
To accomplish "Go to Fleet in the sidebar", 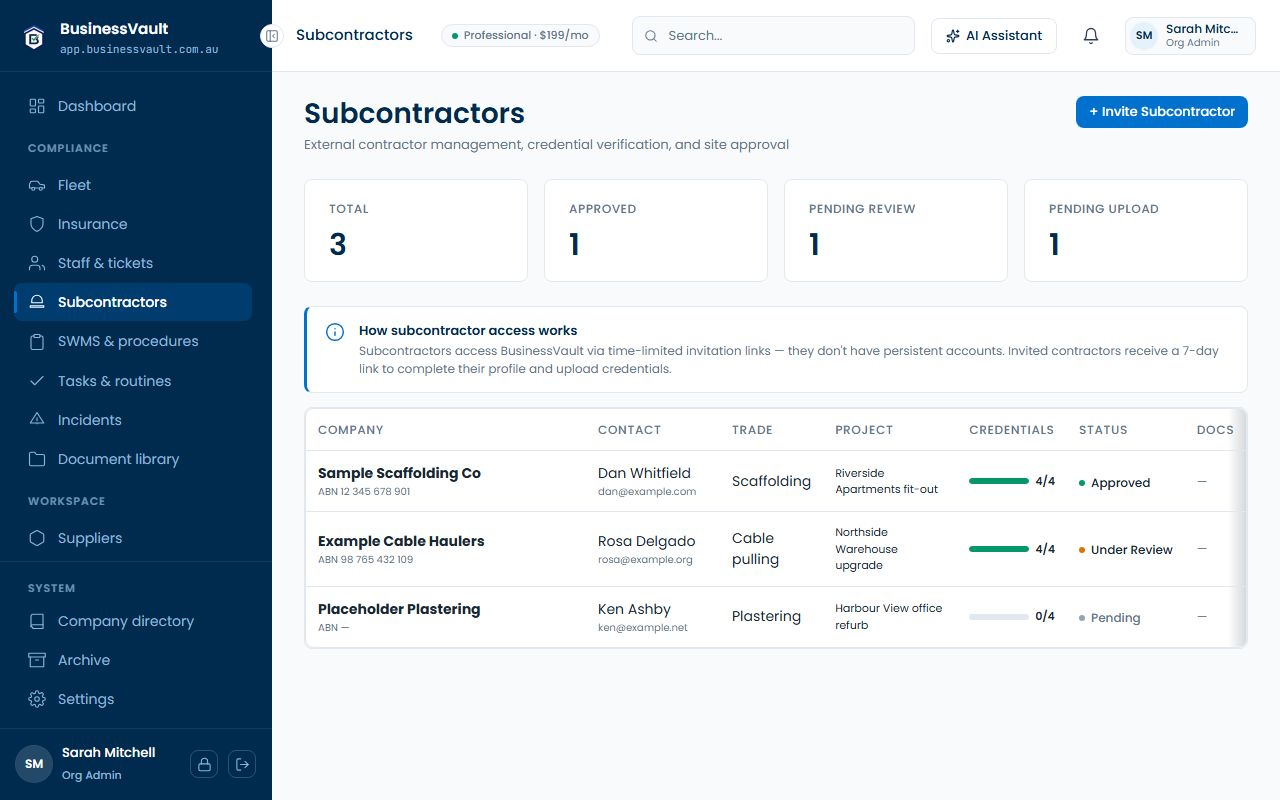I will 133,185.
